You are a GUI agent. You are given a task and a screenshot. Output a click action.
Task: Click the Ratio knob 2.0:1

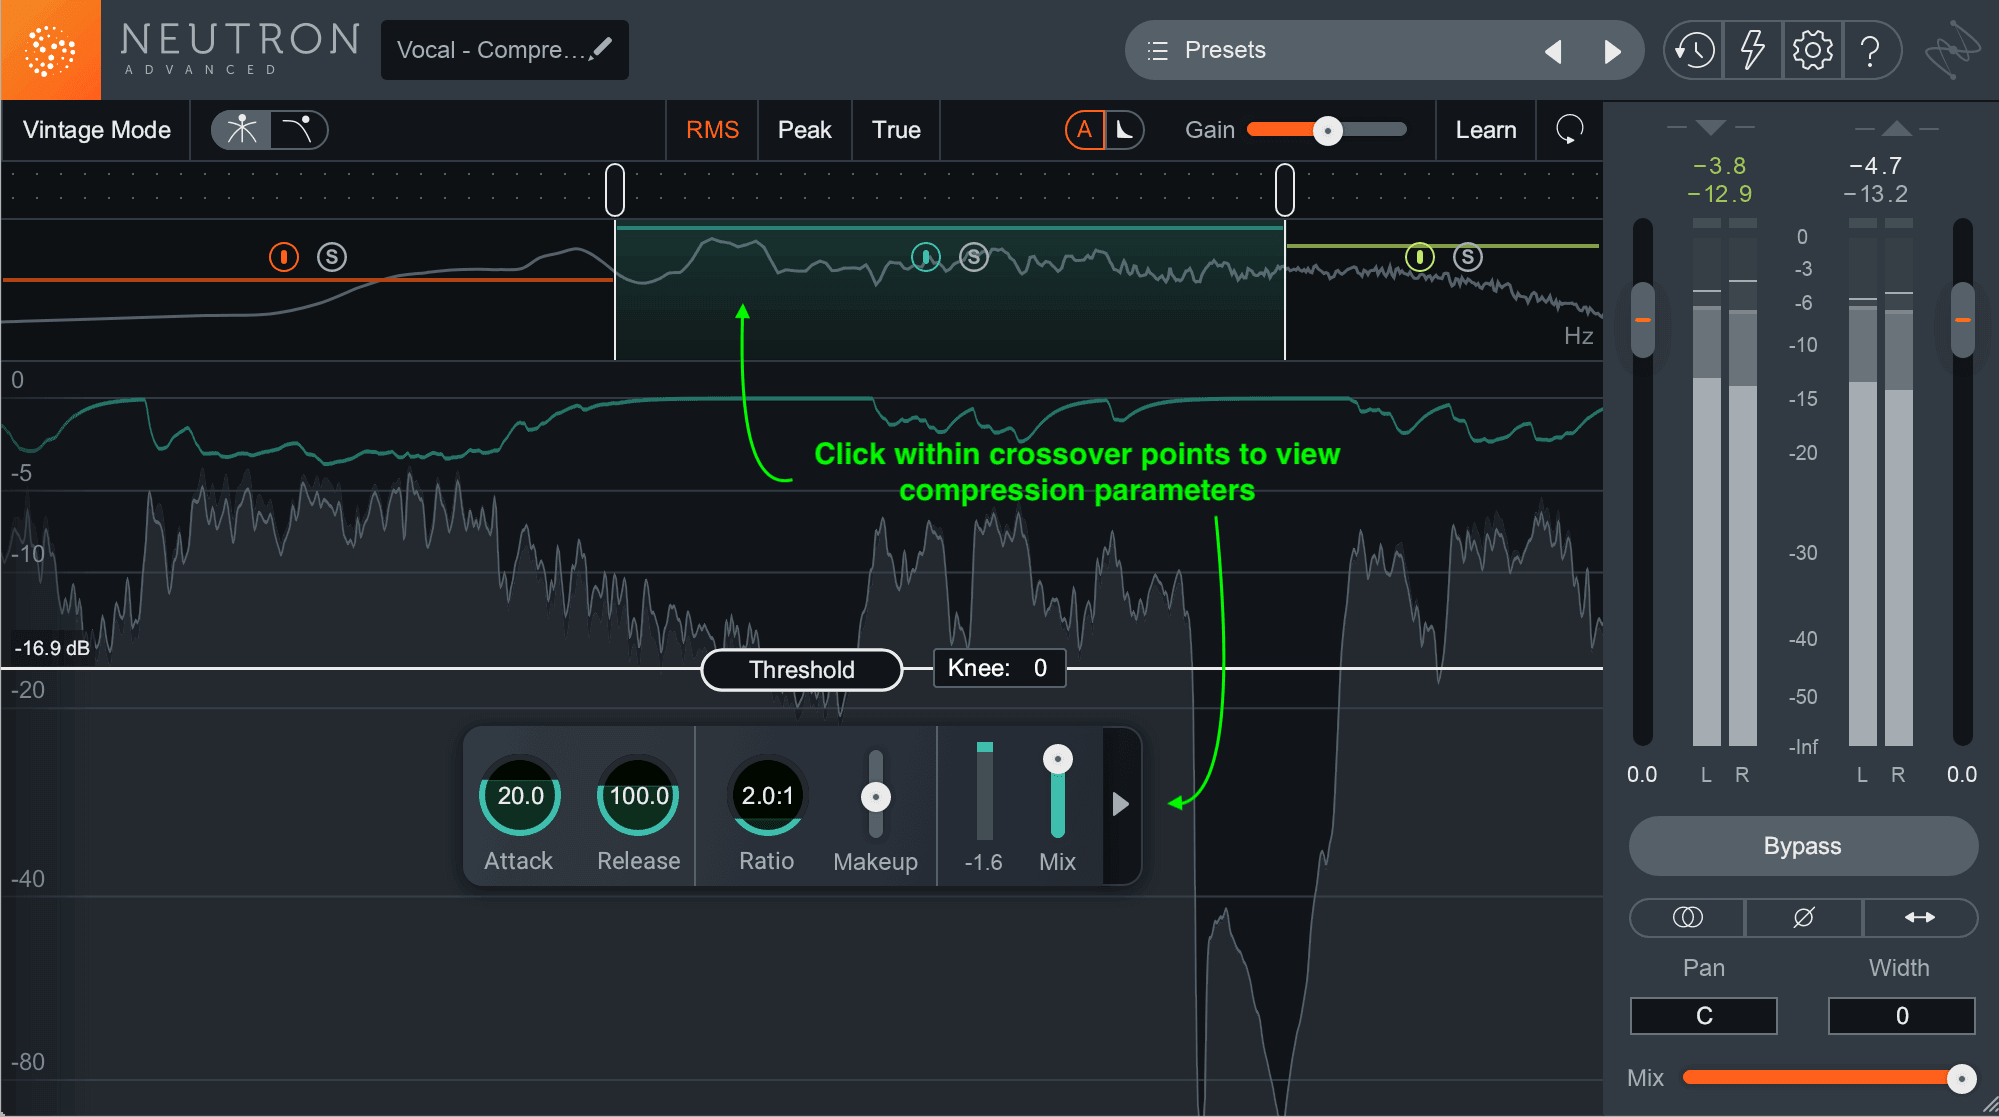(767, 796)
